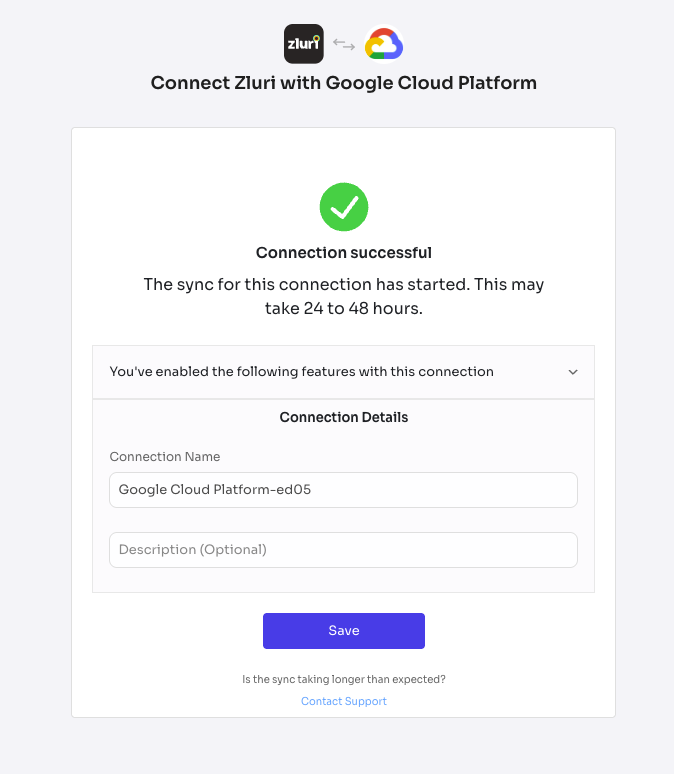Click the Save button label text
The width and height of the screenshot is (674, 774).
[x=344, y=630]
